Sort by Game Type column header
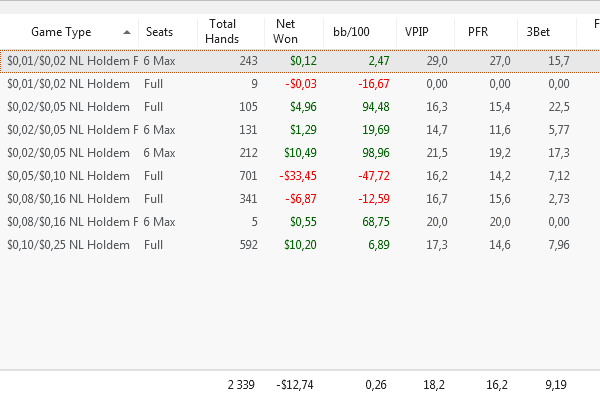 [69, 32]
